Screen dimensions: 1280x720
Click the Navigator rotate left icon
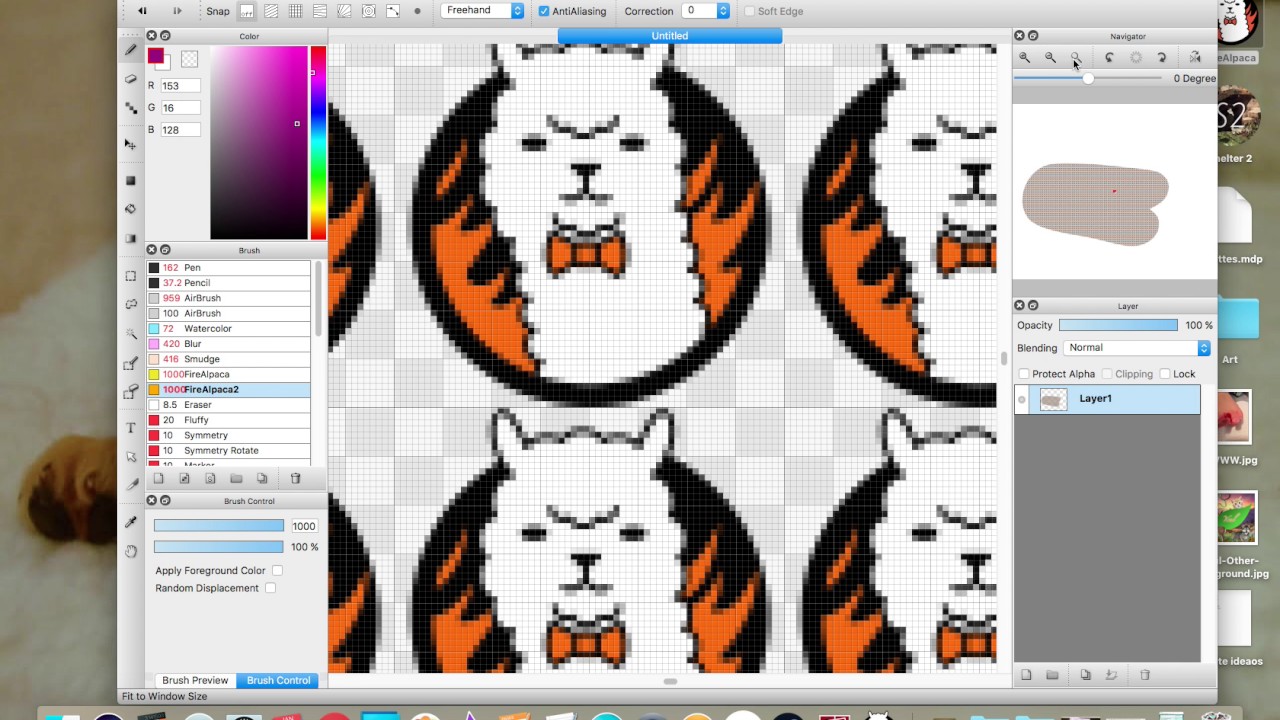(x=1109, y=58)
